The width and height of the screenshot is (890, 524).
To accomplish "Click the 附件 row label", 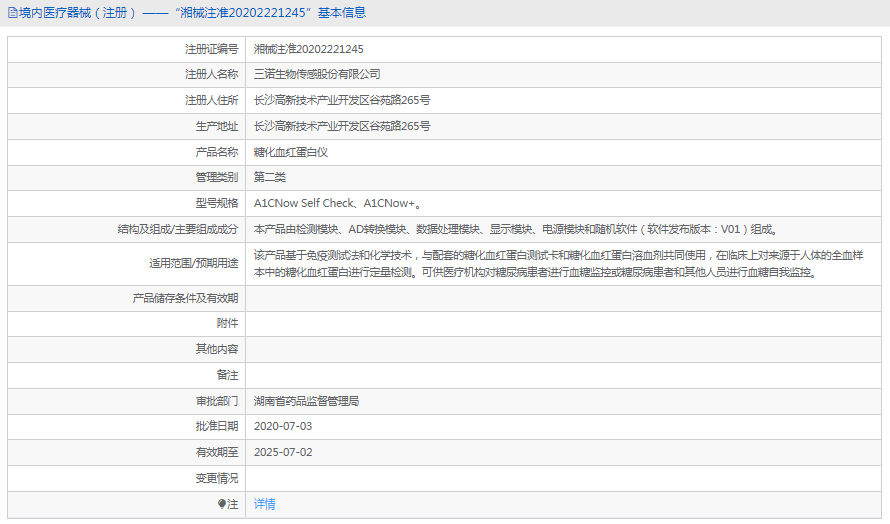I will pyautogui.click(x=228, y=323).
